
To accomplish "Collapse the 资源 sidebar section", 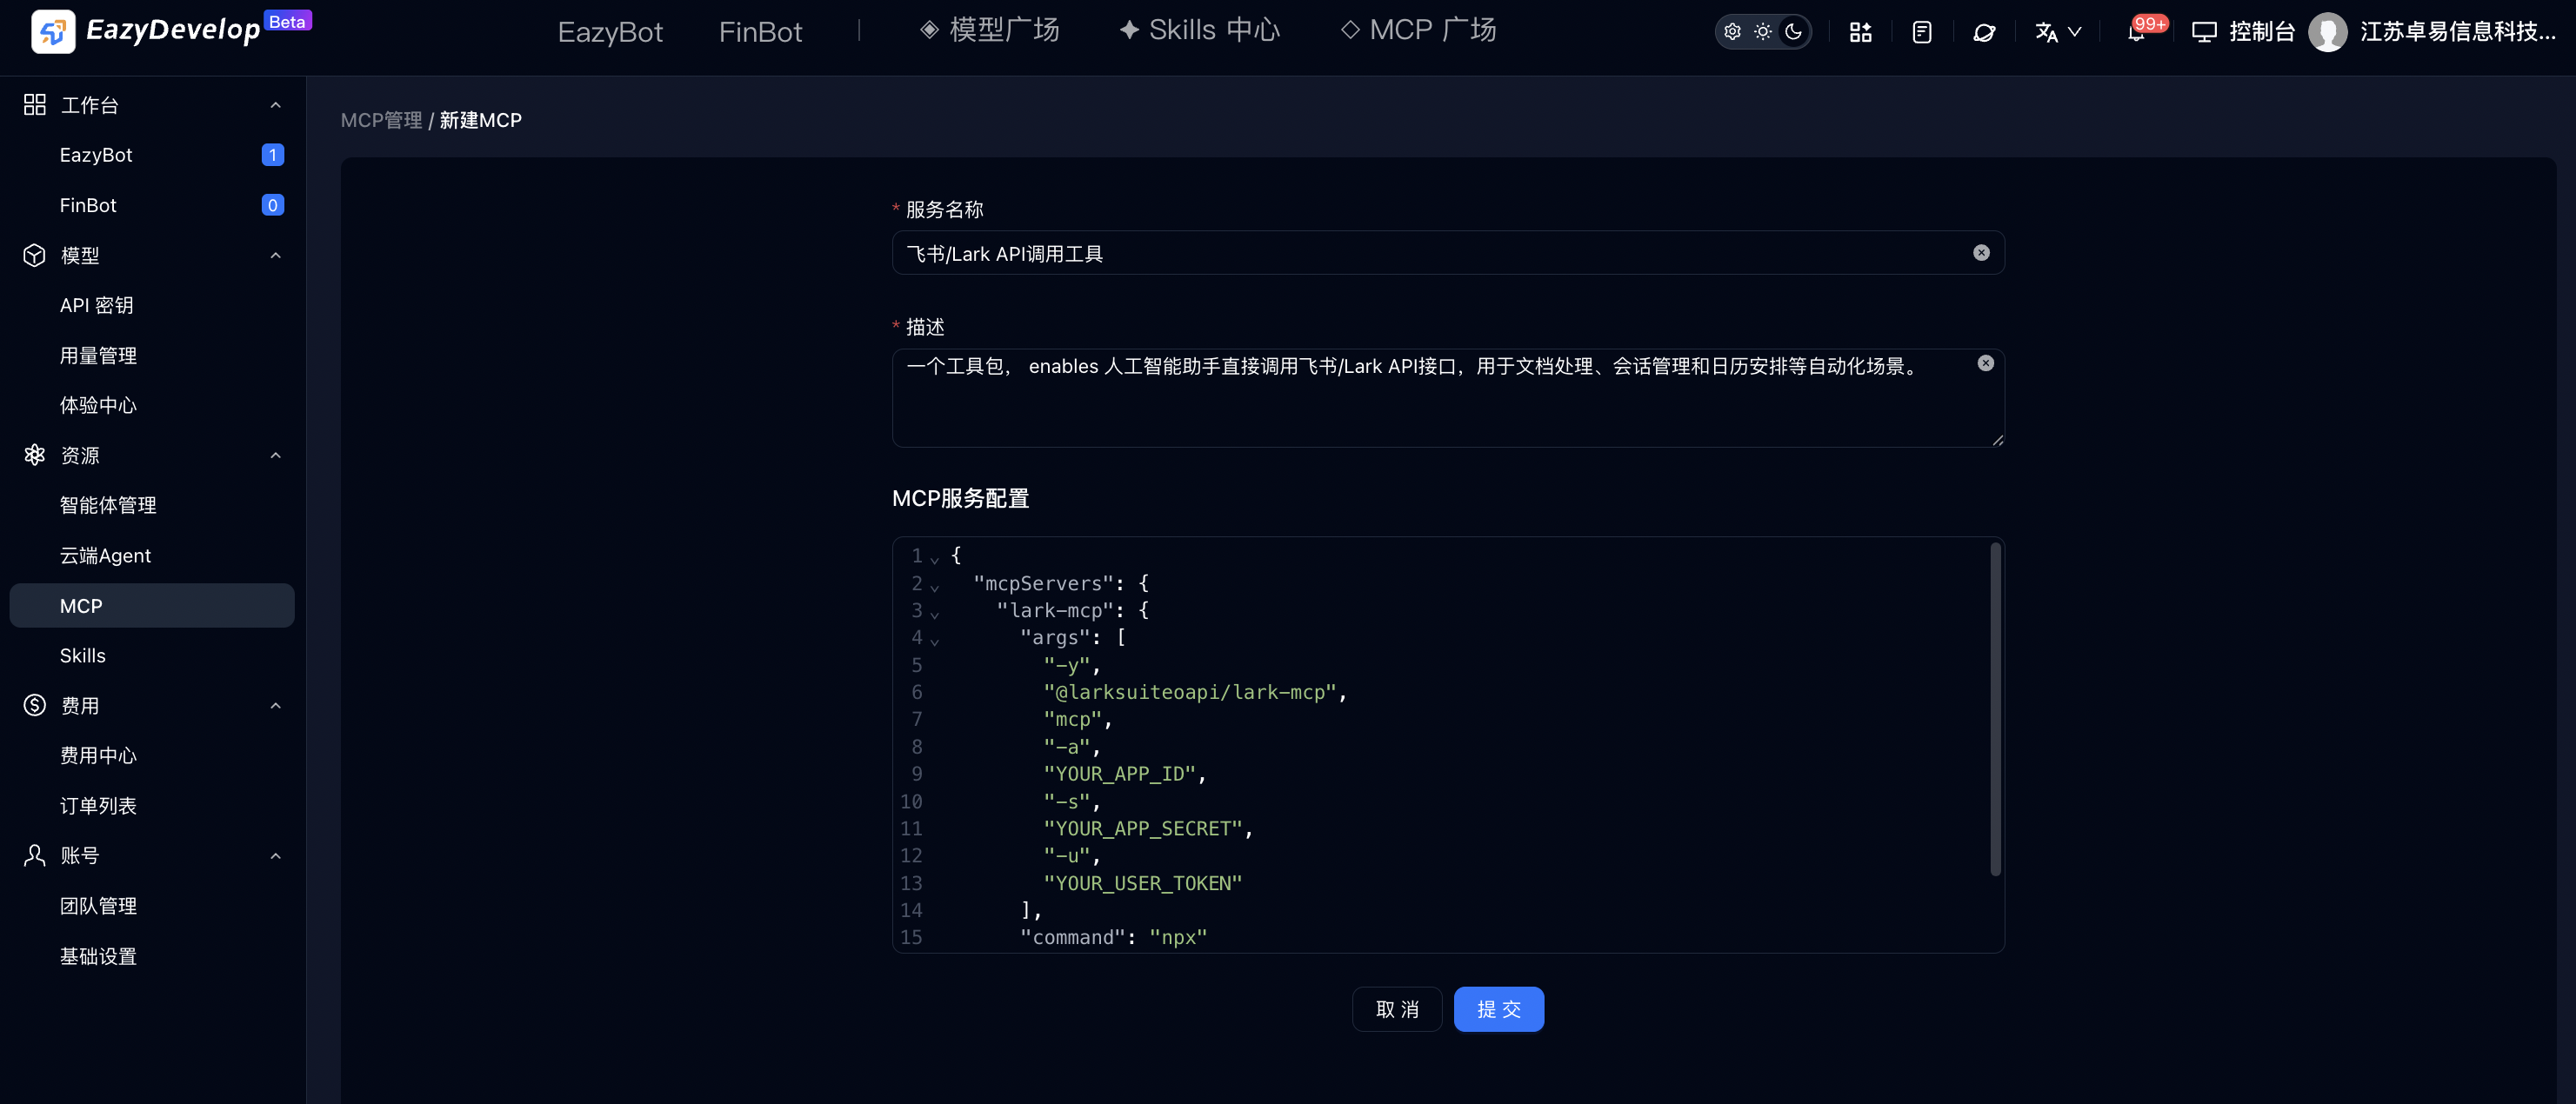I will coord(276,455).
